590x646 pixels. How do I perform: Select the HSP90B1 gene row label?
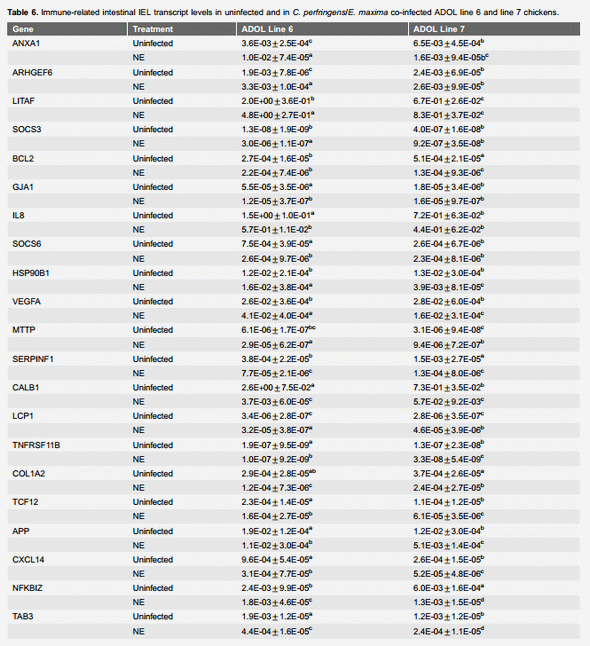click(30, 273)
